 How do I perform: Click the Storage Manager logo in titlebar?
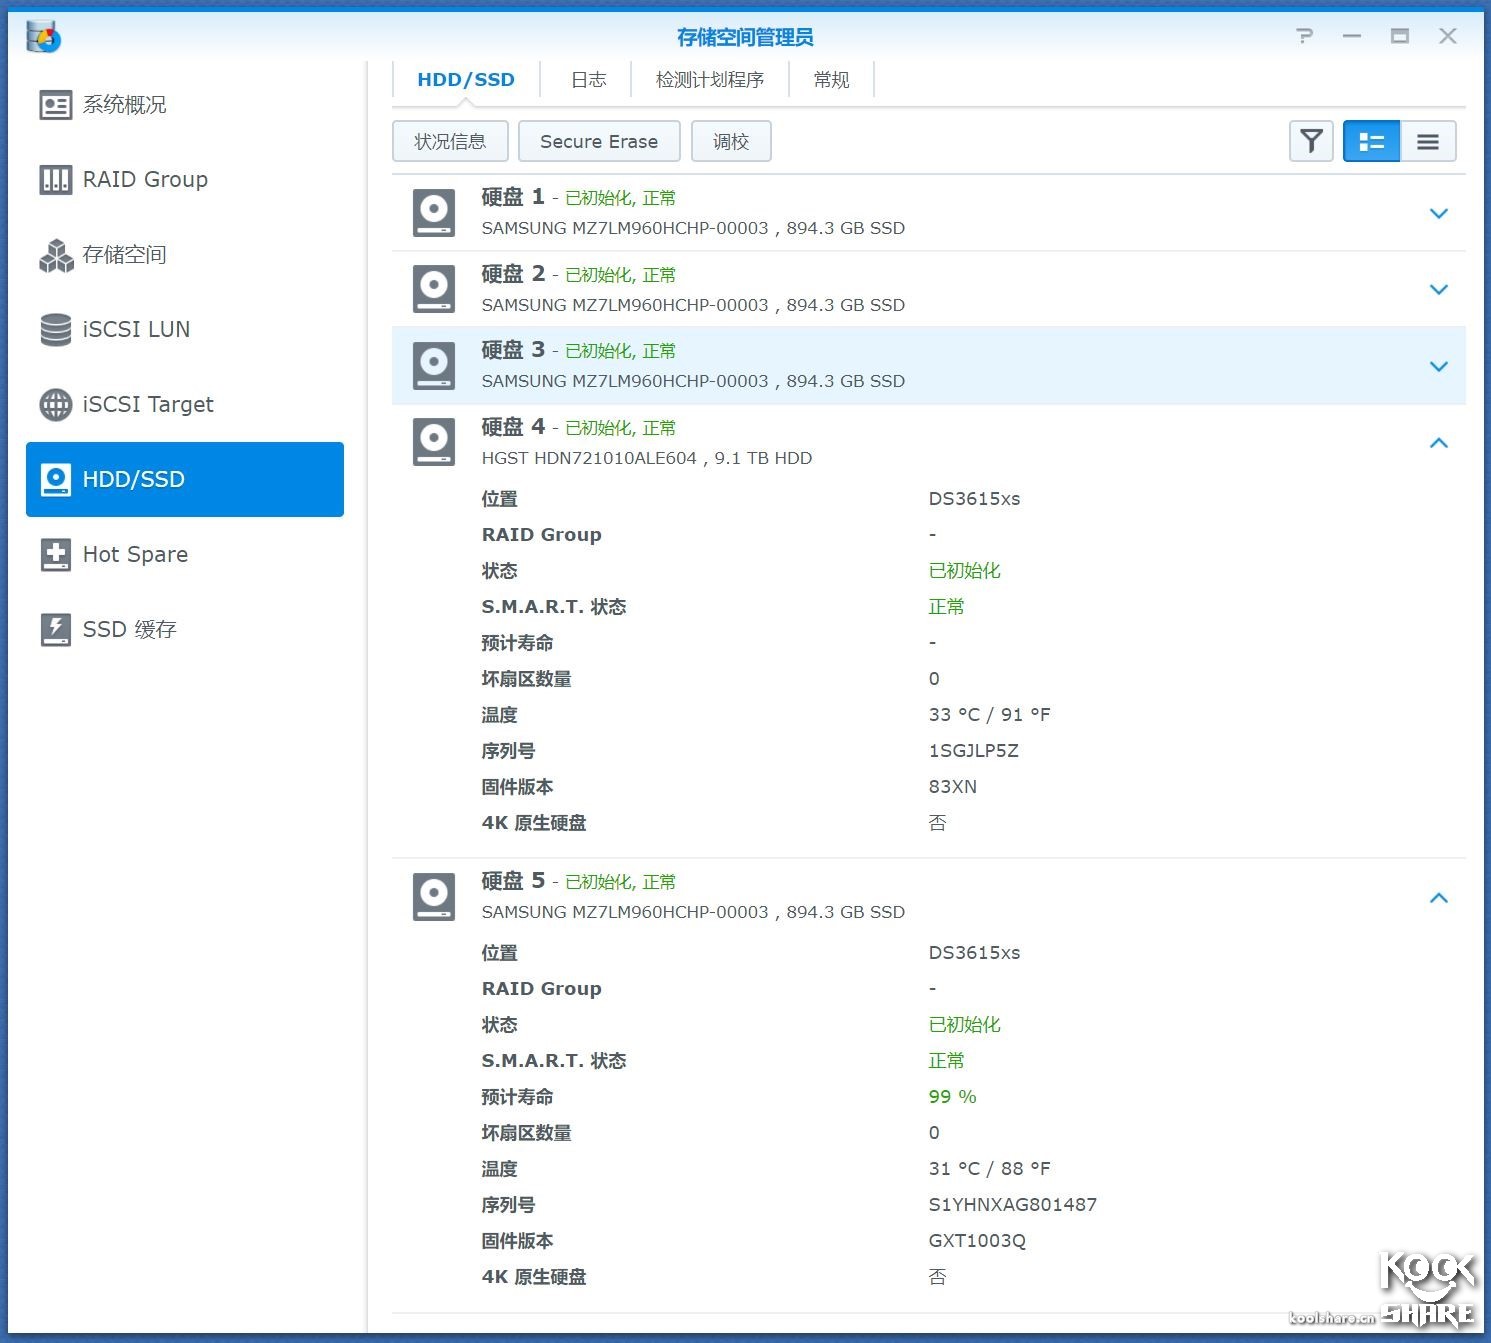[x=42, y=36]
